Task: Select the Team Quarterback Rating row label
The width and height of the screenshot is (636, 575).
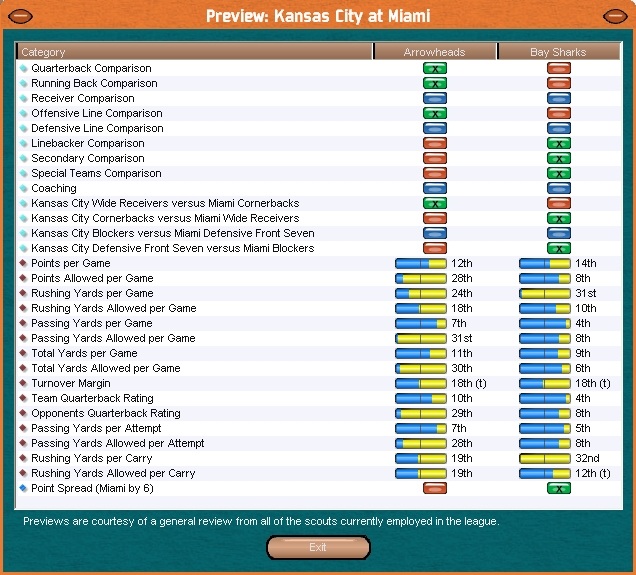Action: [x=92, y=398]
